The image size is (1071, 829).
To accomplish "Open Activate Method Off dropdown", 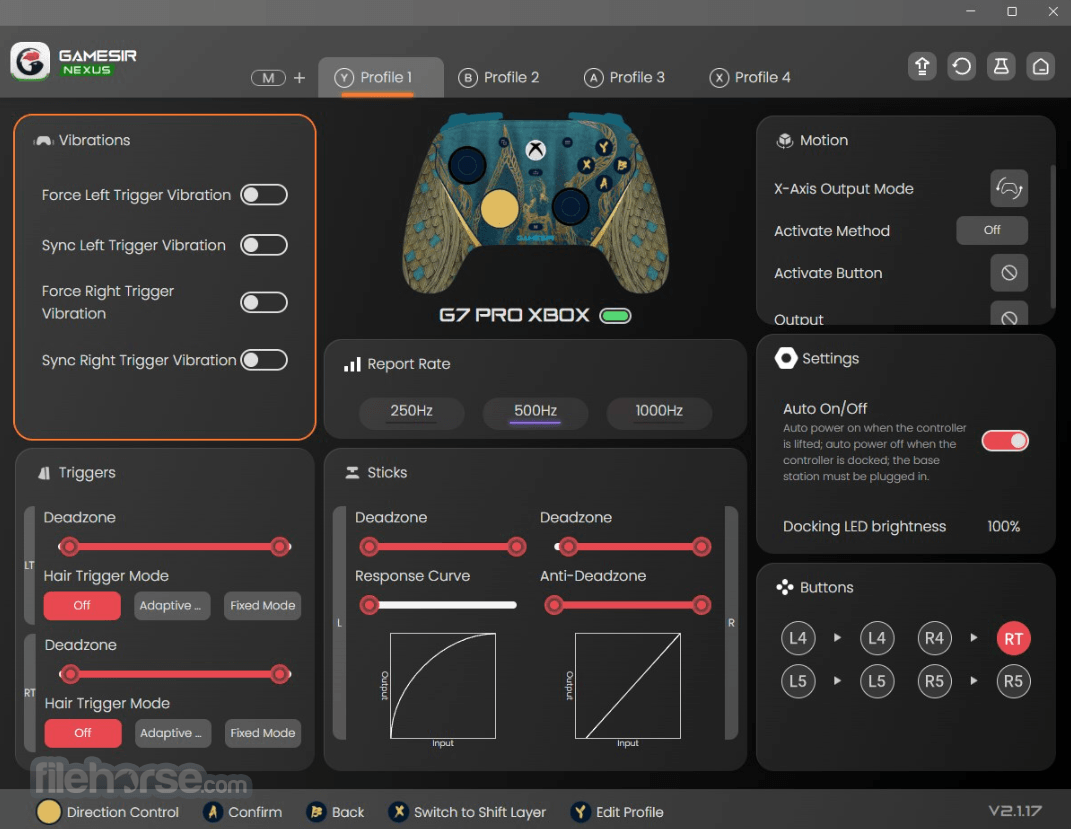I will 992,230.
